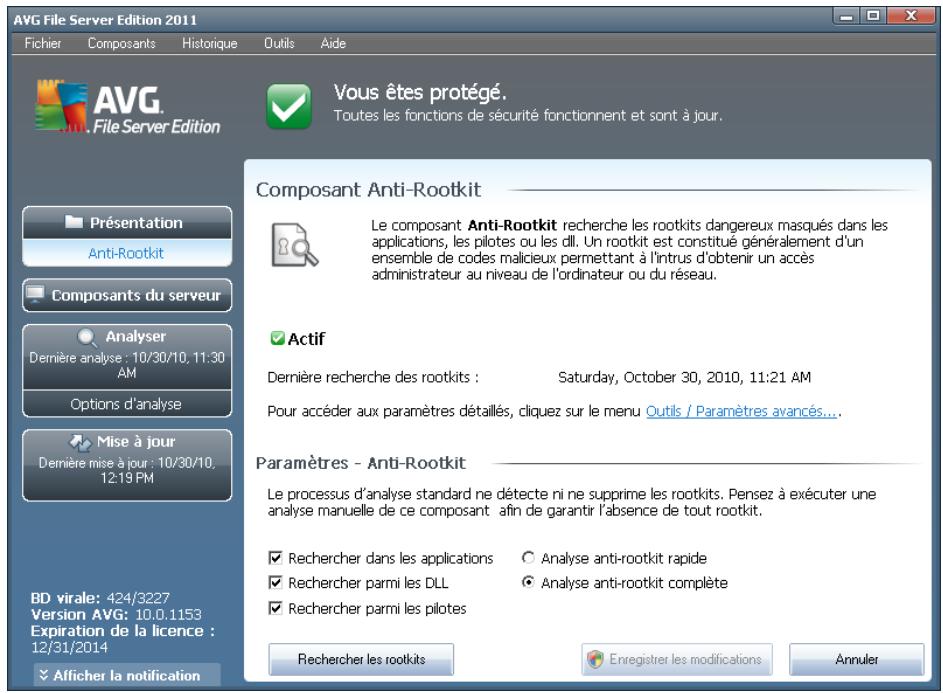Select Analyse anti-rootkit complète radio button
The image size is (943, 693).
pyautogui.click(x=528, y=582)
